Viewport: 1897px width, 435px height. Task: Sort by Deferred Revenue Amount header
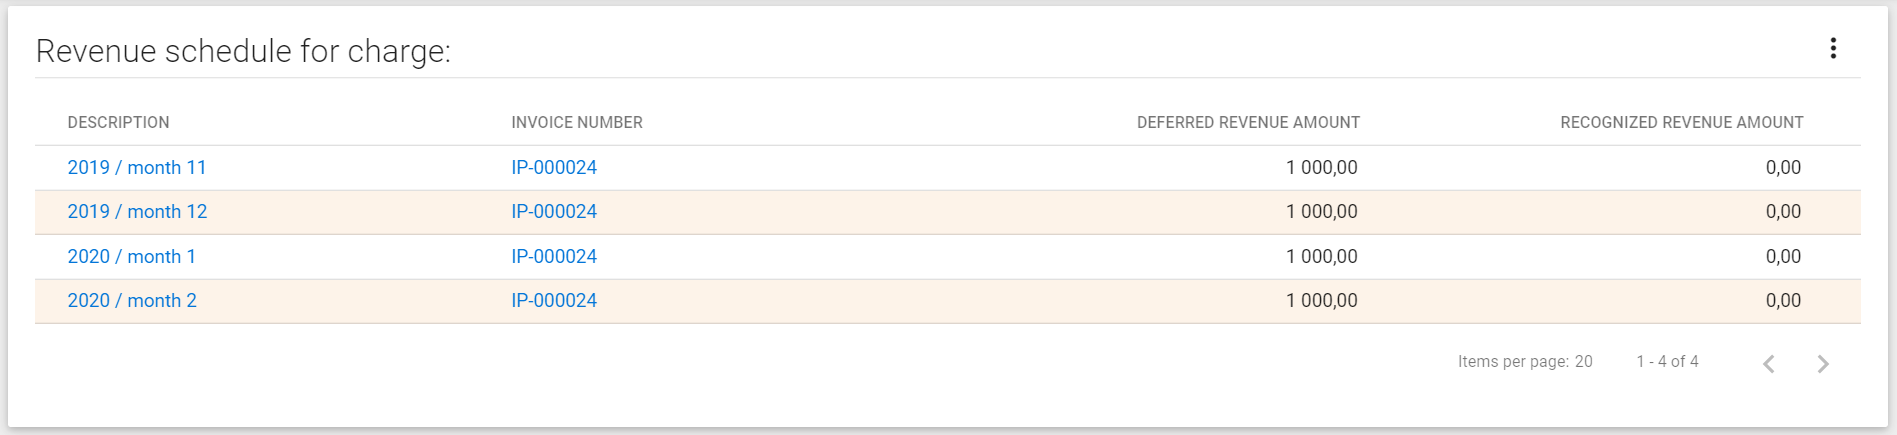pos(1248,122)
